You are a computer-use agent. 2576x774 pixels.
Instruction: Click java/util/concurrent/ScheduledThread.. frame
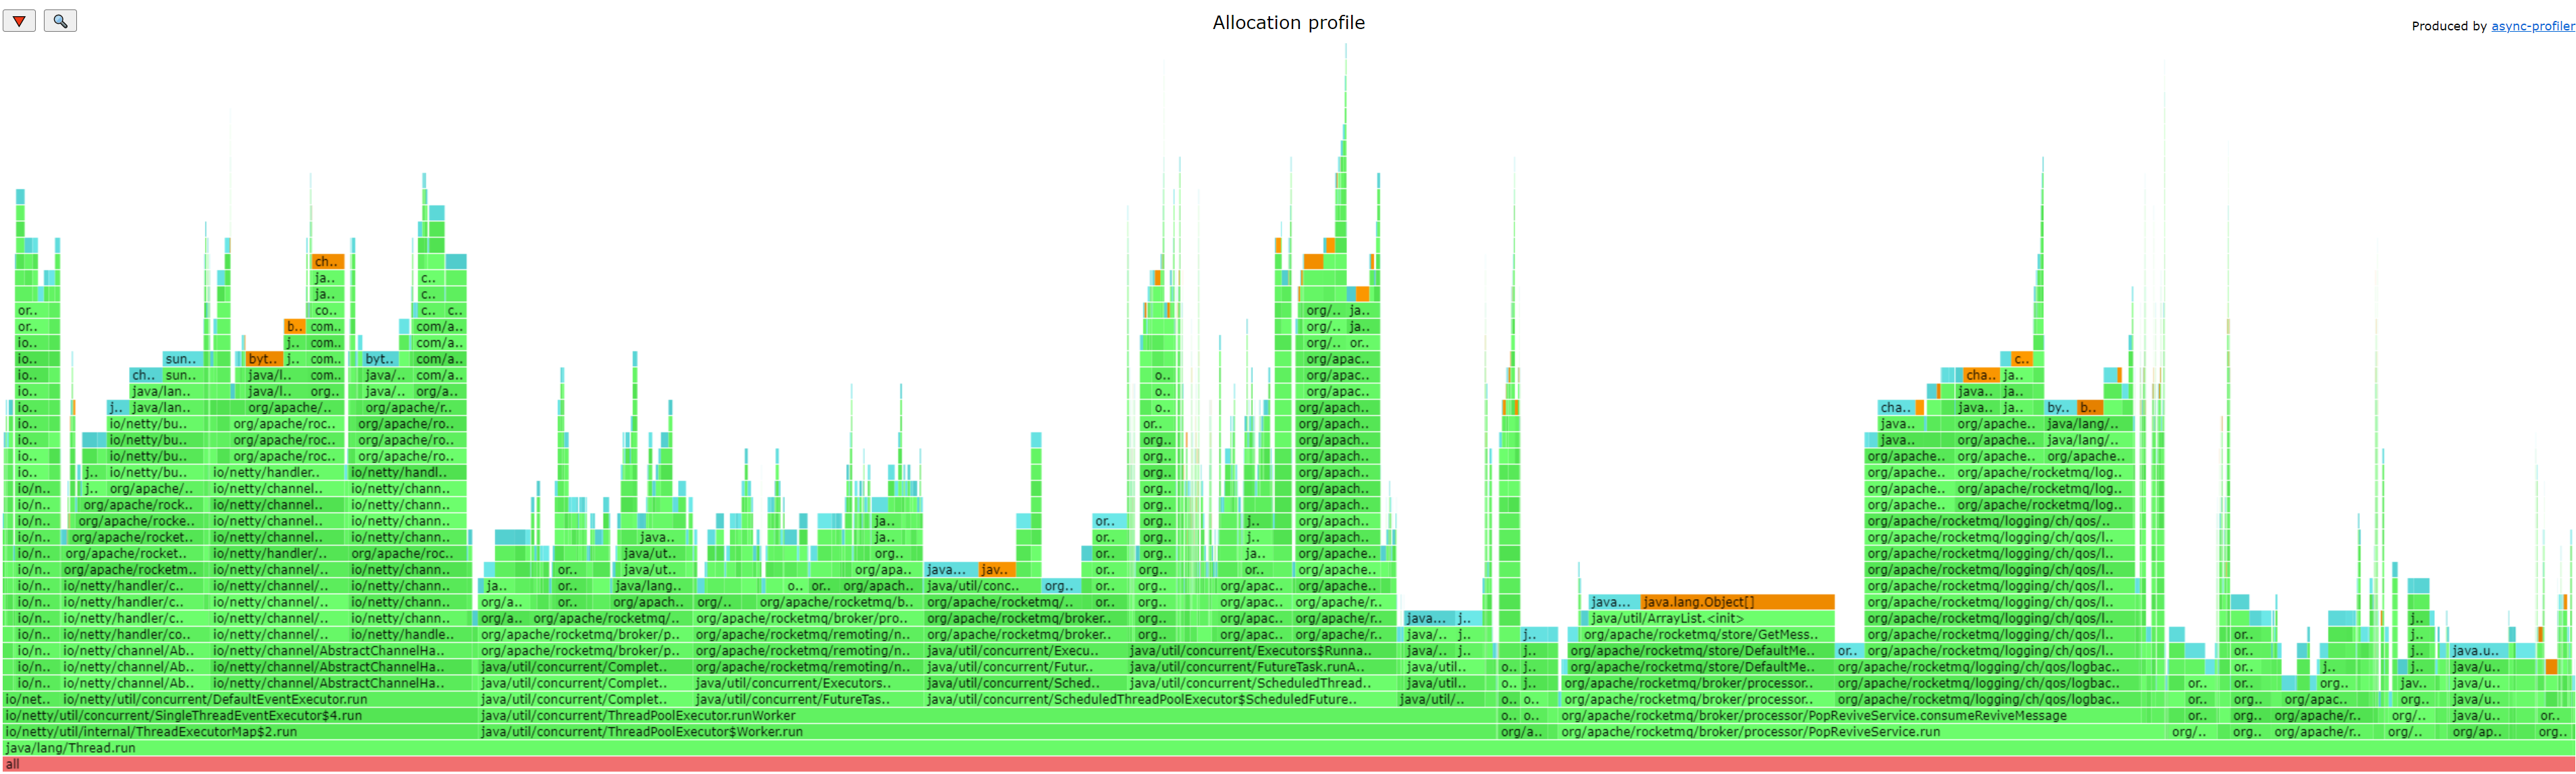[x=1262, y=684]
